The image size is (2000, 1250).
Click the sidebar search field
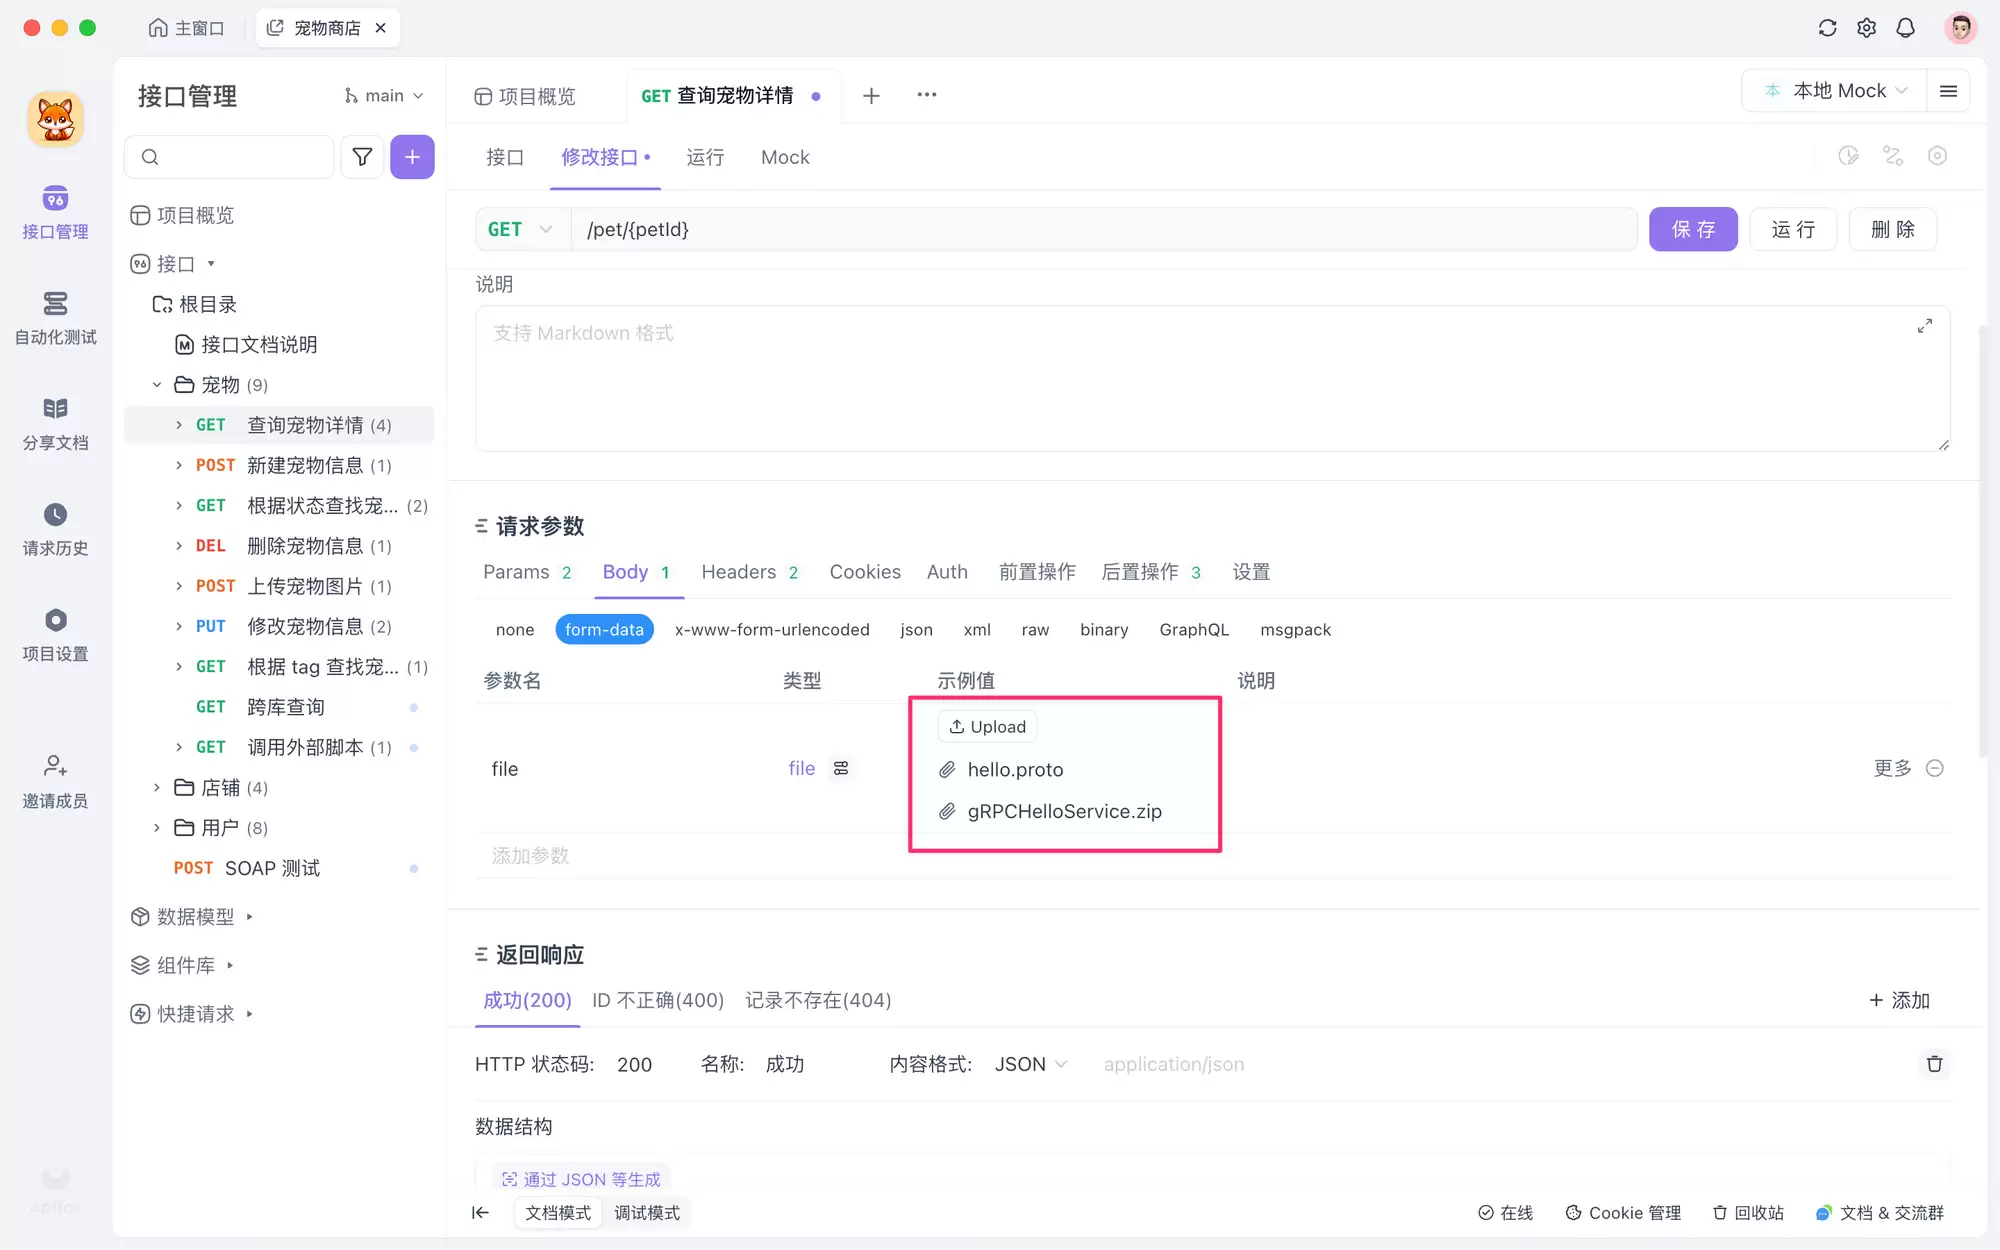(229, 157)
